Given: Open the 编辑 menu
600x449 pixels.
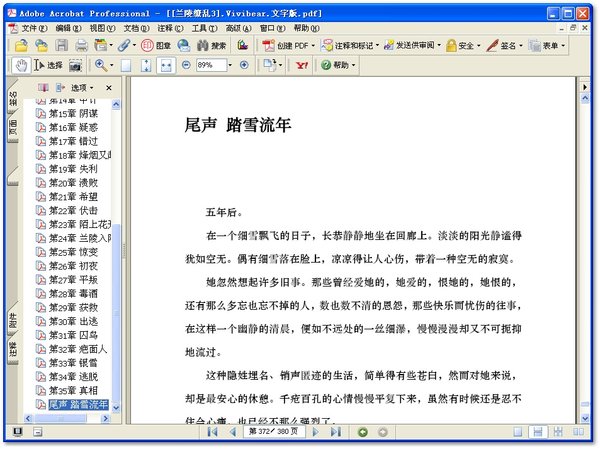Looking at the screenshot, I should 68,28.
